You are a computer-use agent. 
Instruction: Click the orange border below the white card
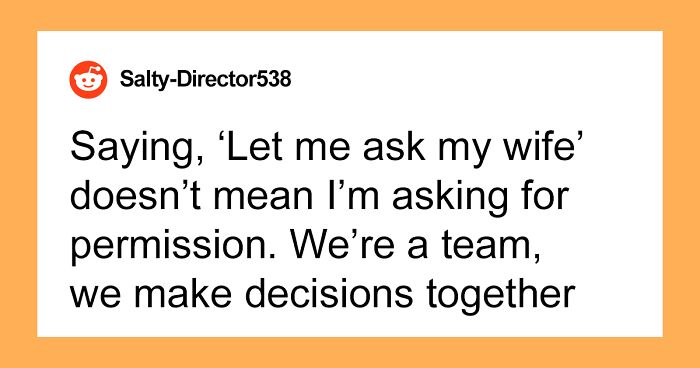coord(350,352)
